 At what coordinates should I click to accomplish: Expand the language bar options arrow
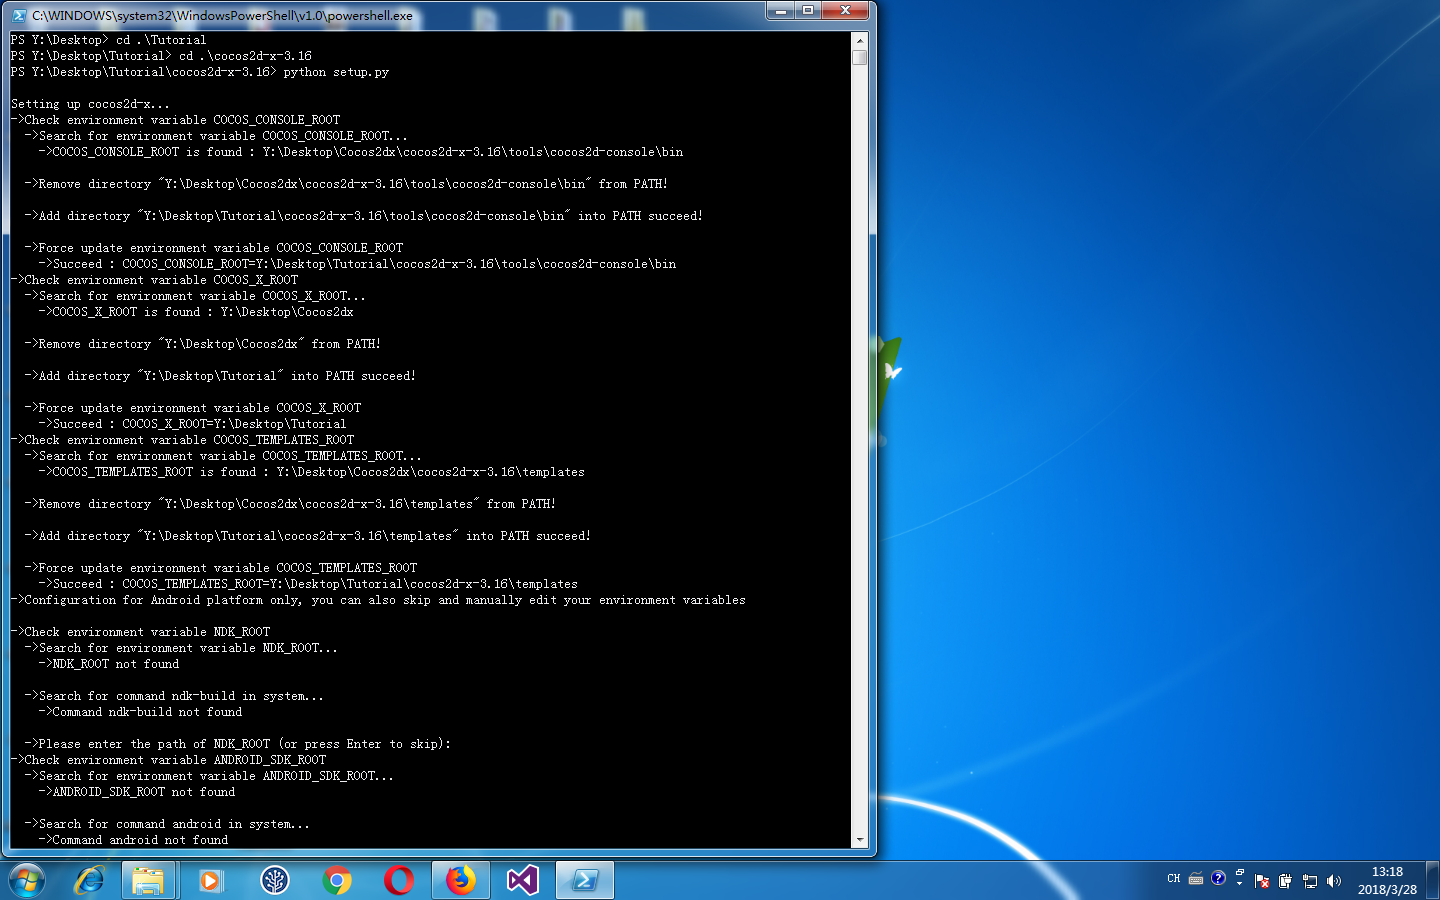point(1240,884)
